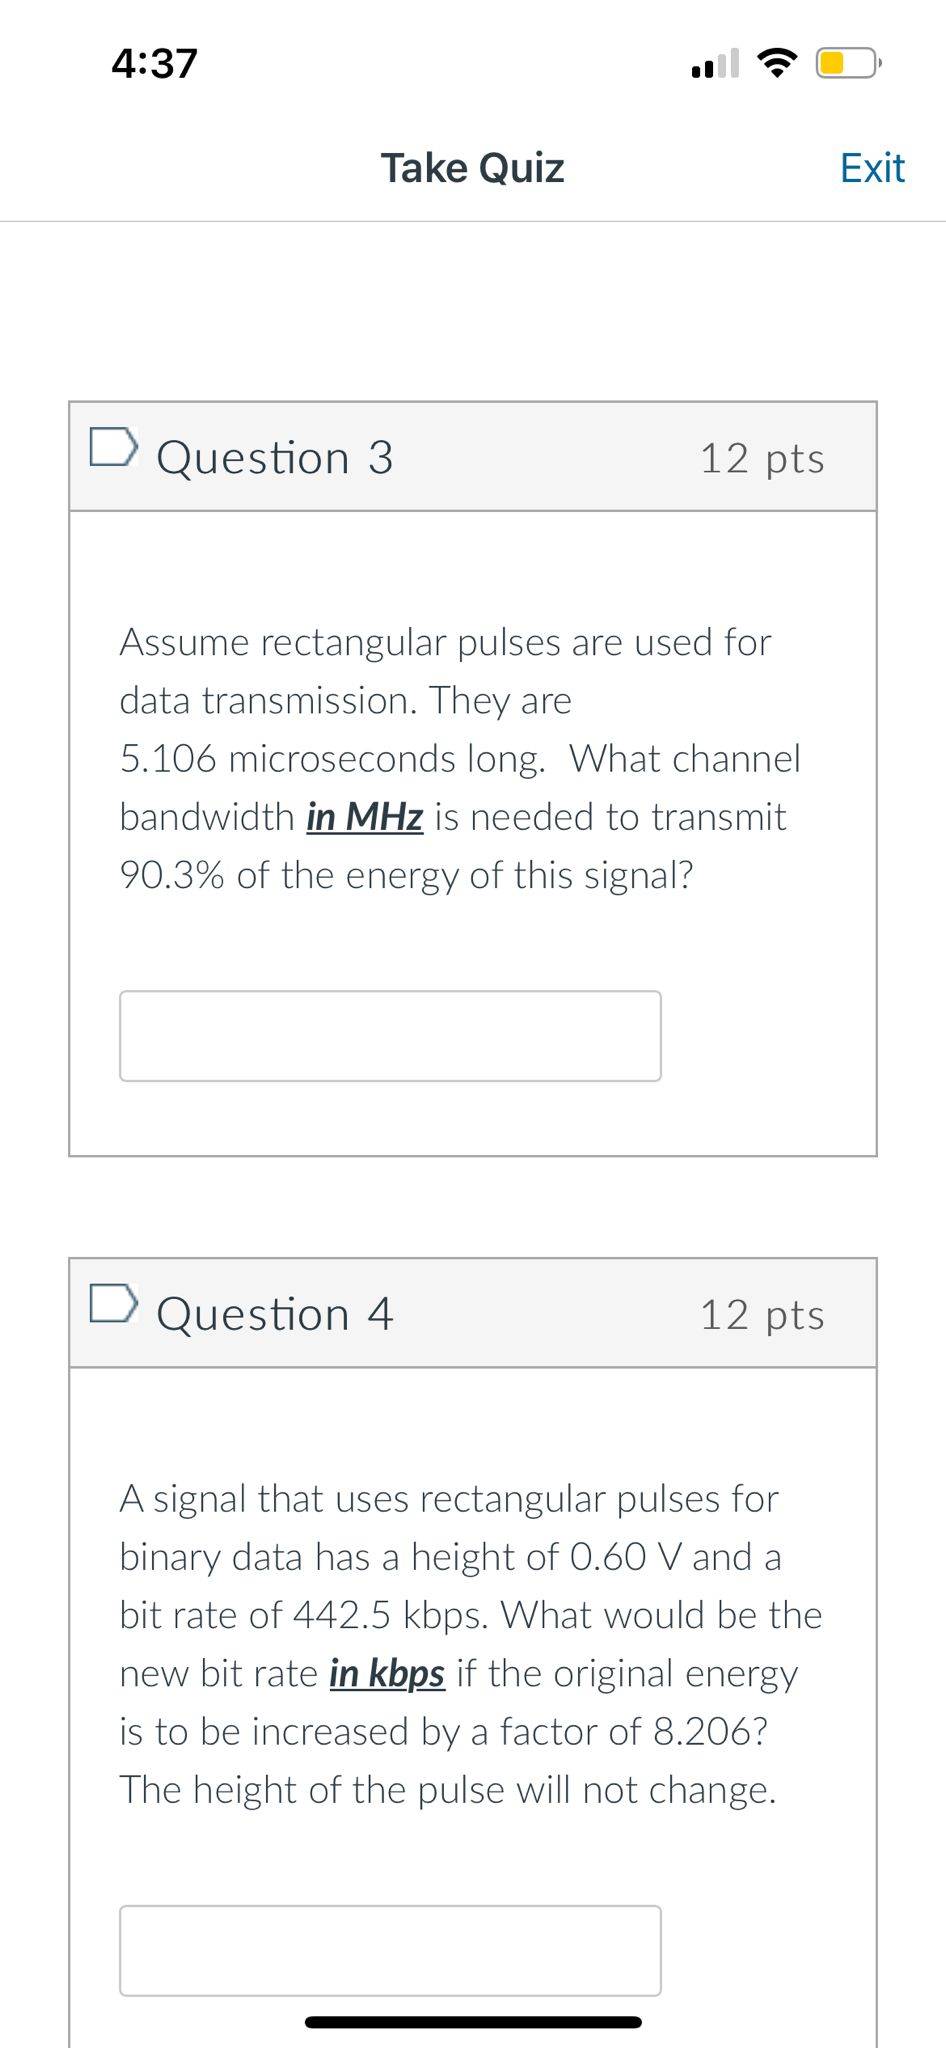Image resolution: width=946 pixels, height=2048 pixels.
Task: Tap the battery indicator icon
Action: tap(847, 63)
